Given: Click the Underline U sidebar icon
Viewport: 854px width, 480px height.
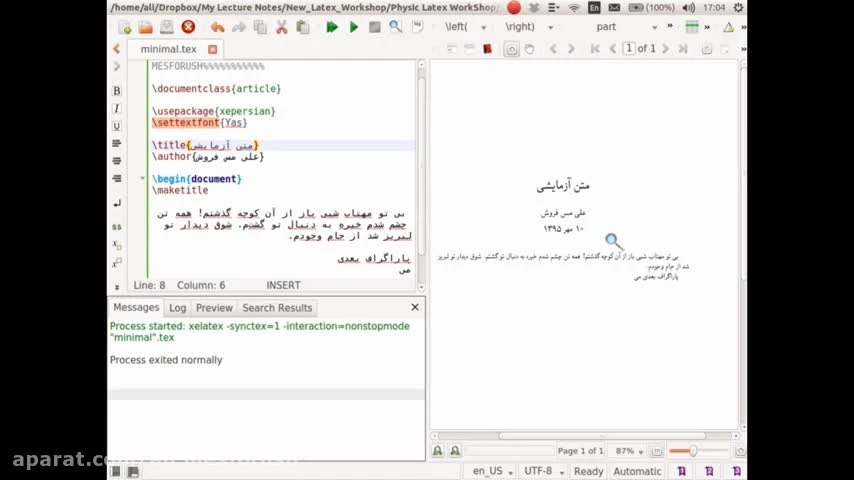Looking at the screenshot, I should coord(116,126).
